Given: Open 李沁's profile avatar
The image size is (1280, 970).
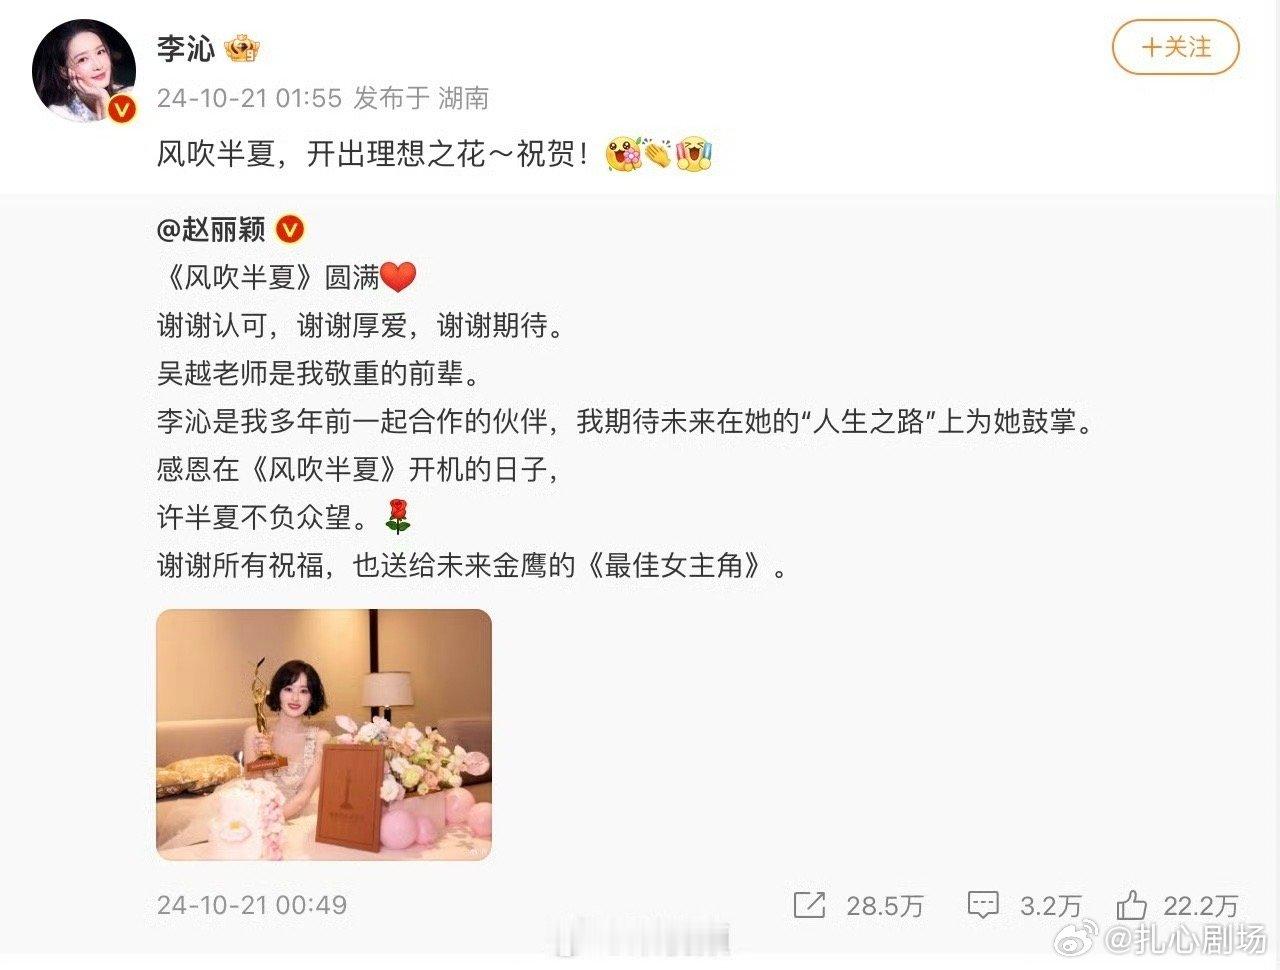Looking at the screenshot, I should click(84, 71).
